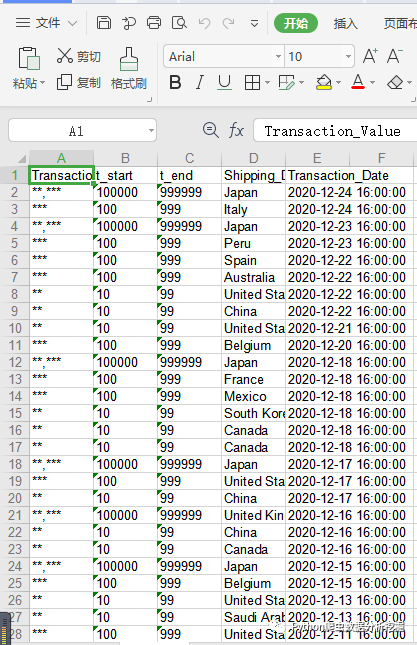417x645 pixels.
Task: Click the font dialog launcher corner icon
Action: (413, 99)
